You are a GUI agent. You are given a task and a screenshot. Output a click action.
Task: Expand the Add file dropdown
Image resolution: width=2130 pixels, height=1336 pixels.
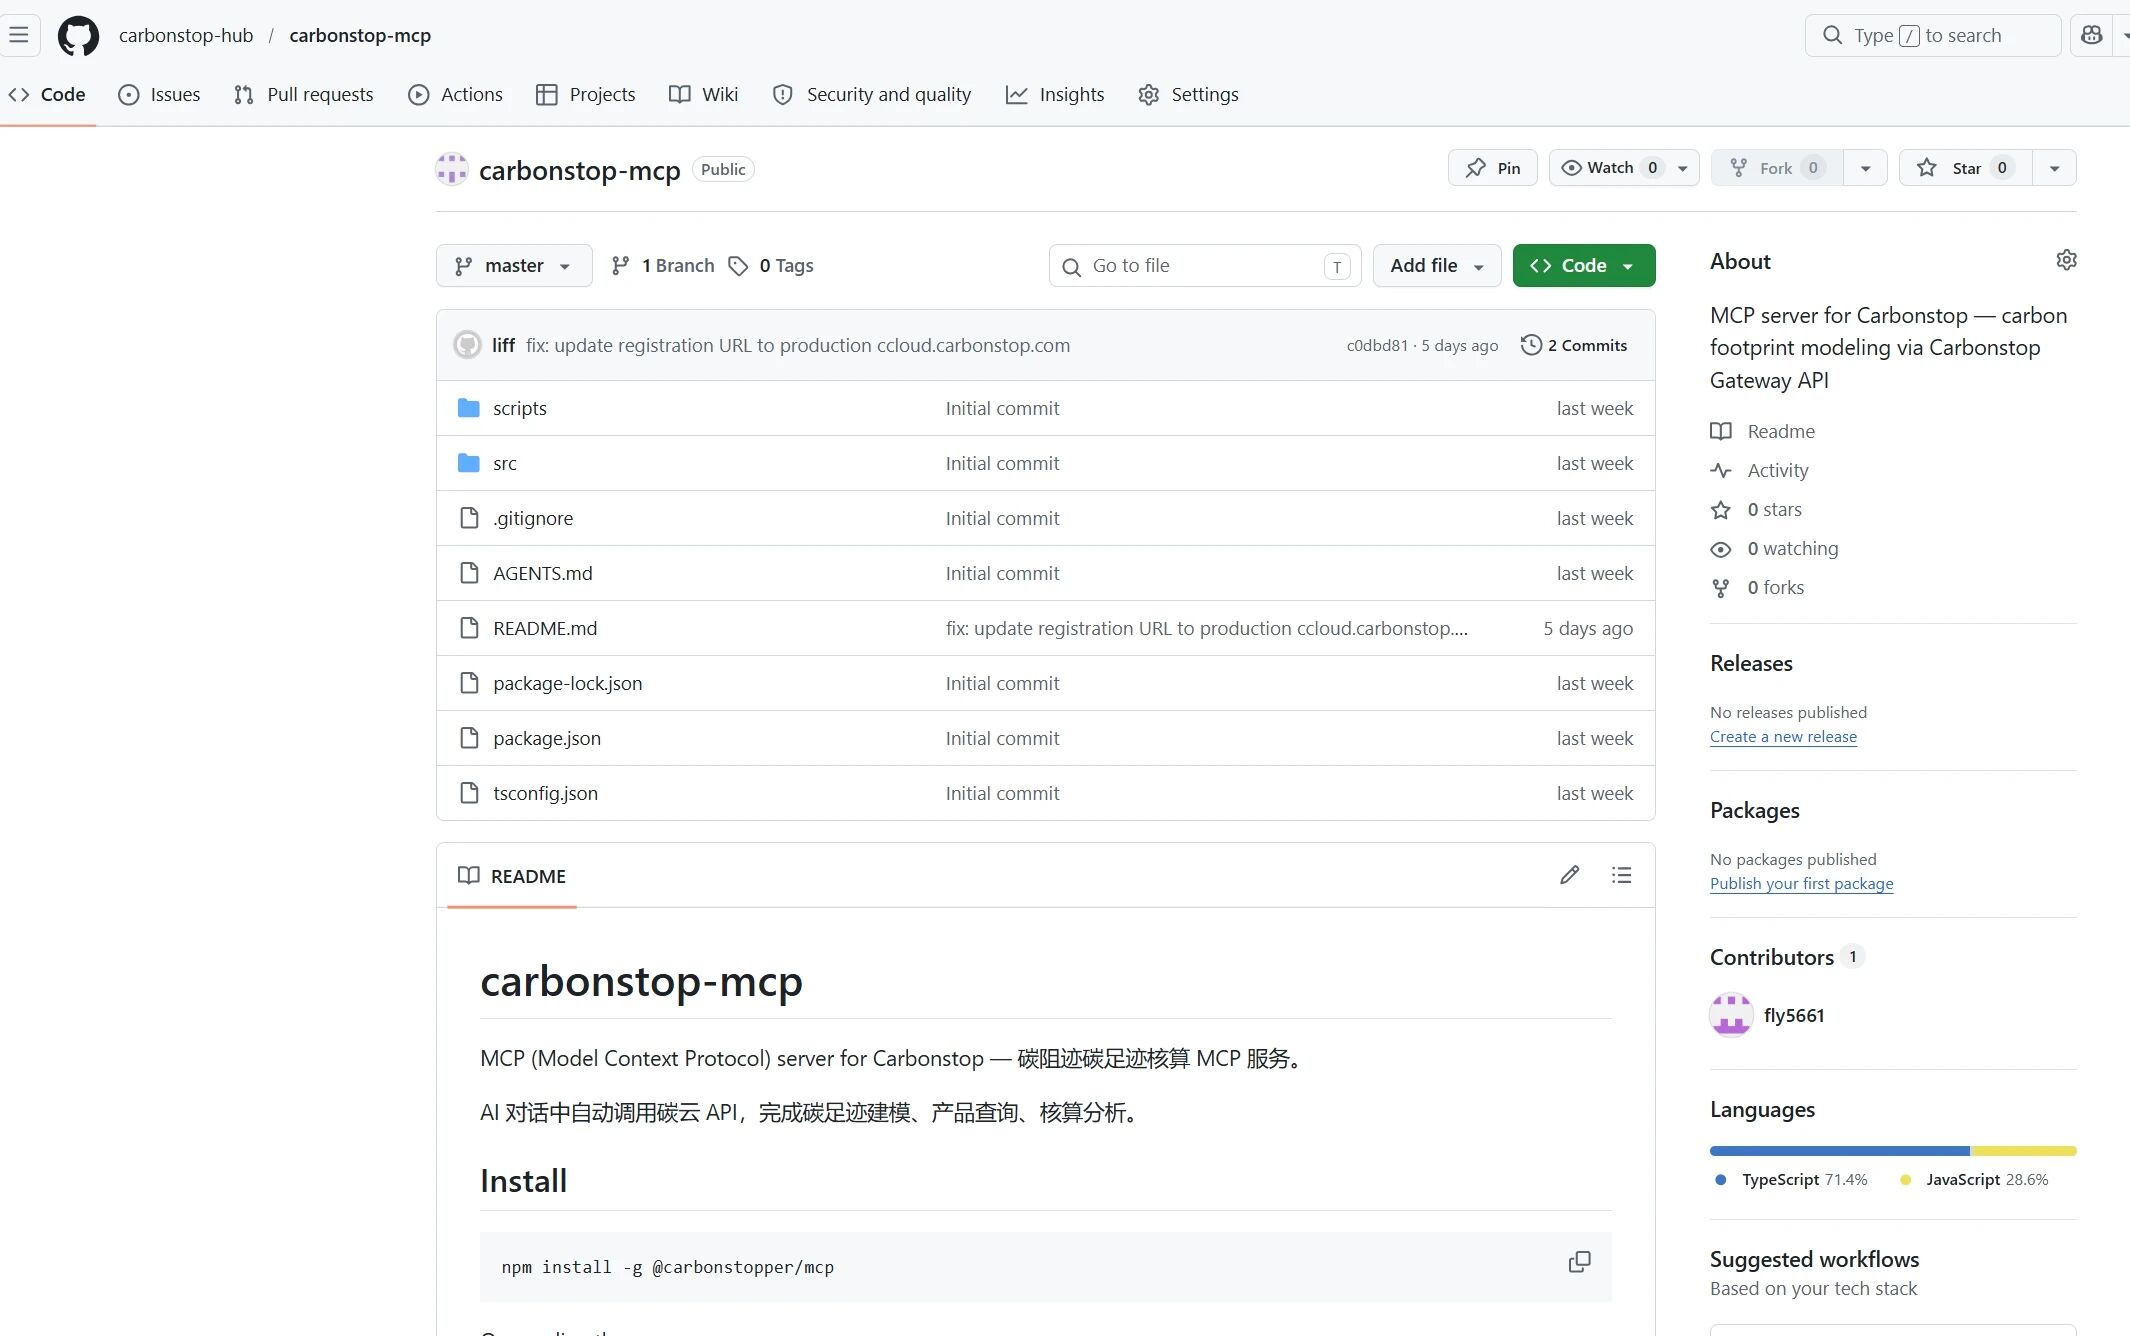click(1436, 266)
